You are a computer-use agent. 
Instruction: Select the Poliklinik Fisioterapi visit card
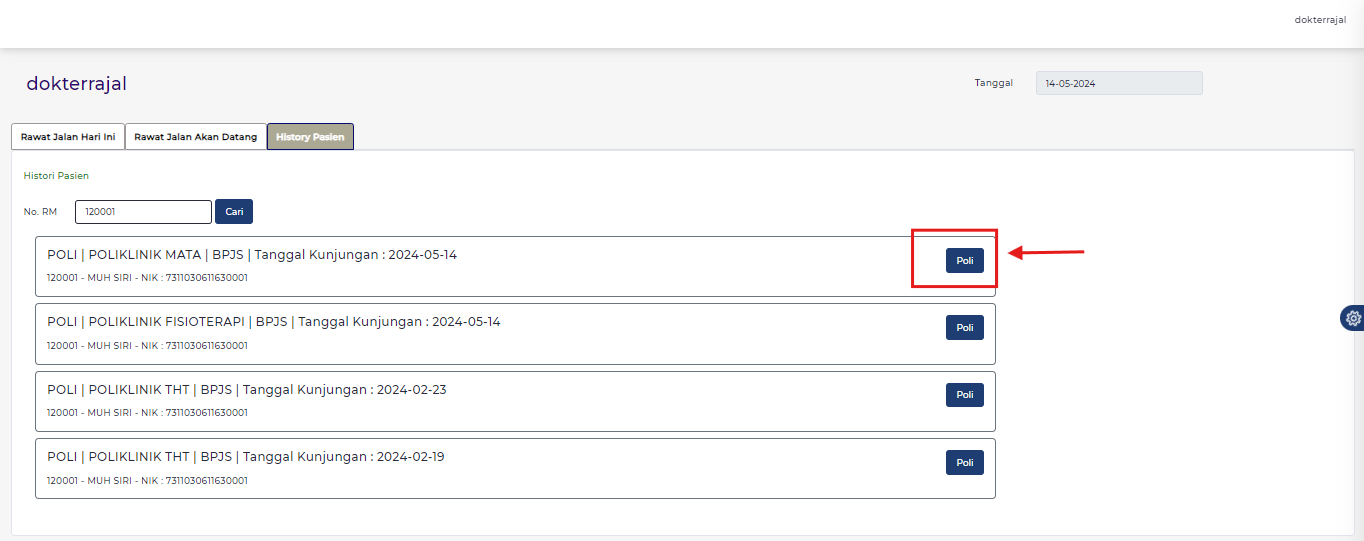point(480,334)
